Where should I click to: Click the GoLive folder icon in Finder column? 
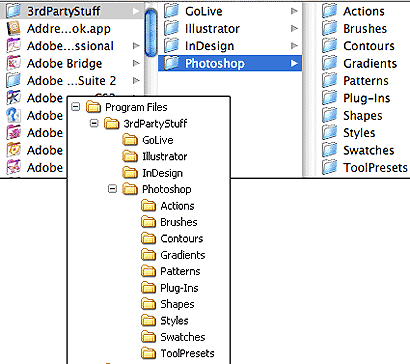[172, 11]
